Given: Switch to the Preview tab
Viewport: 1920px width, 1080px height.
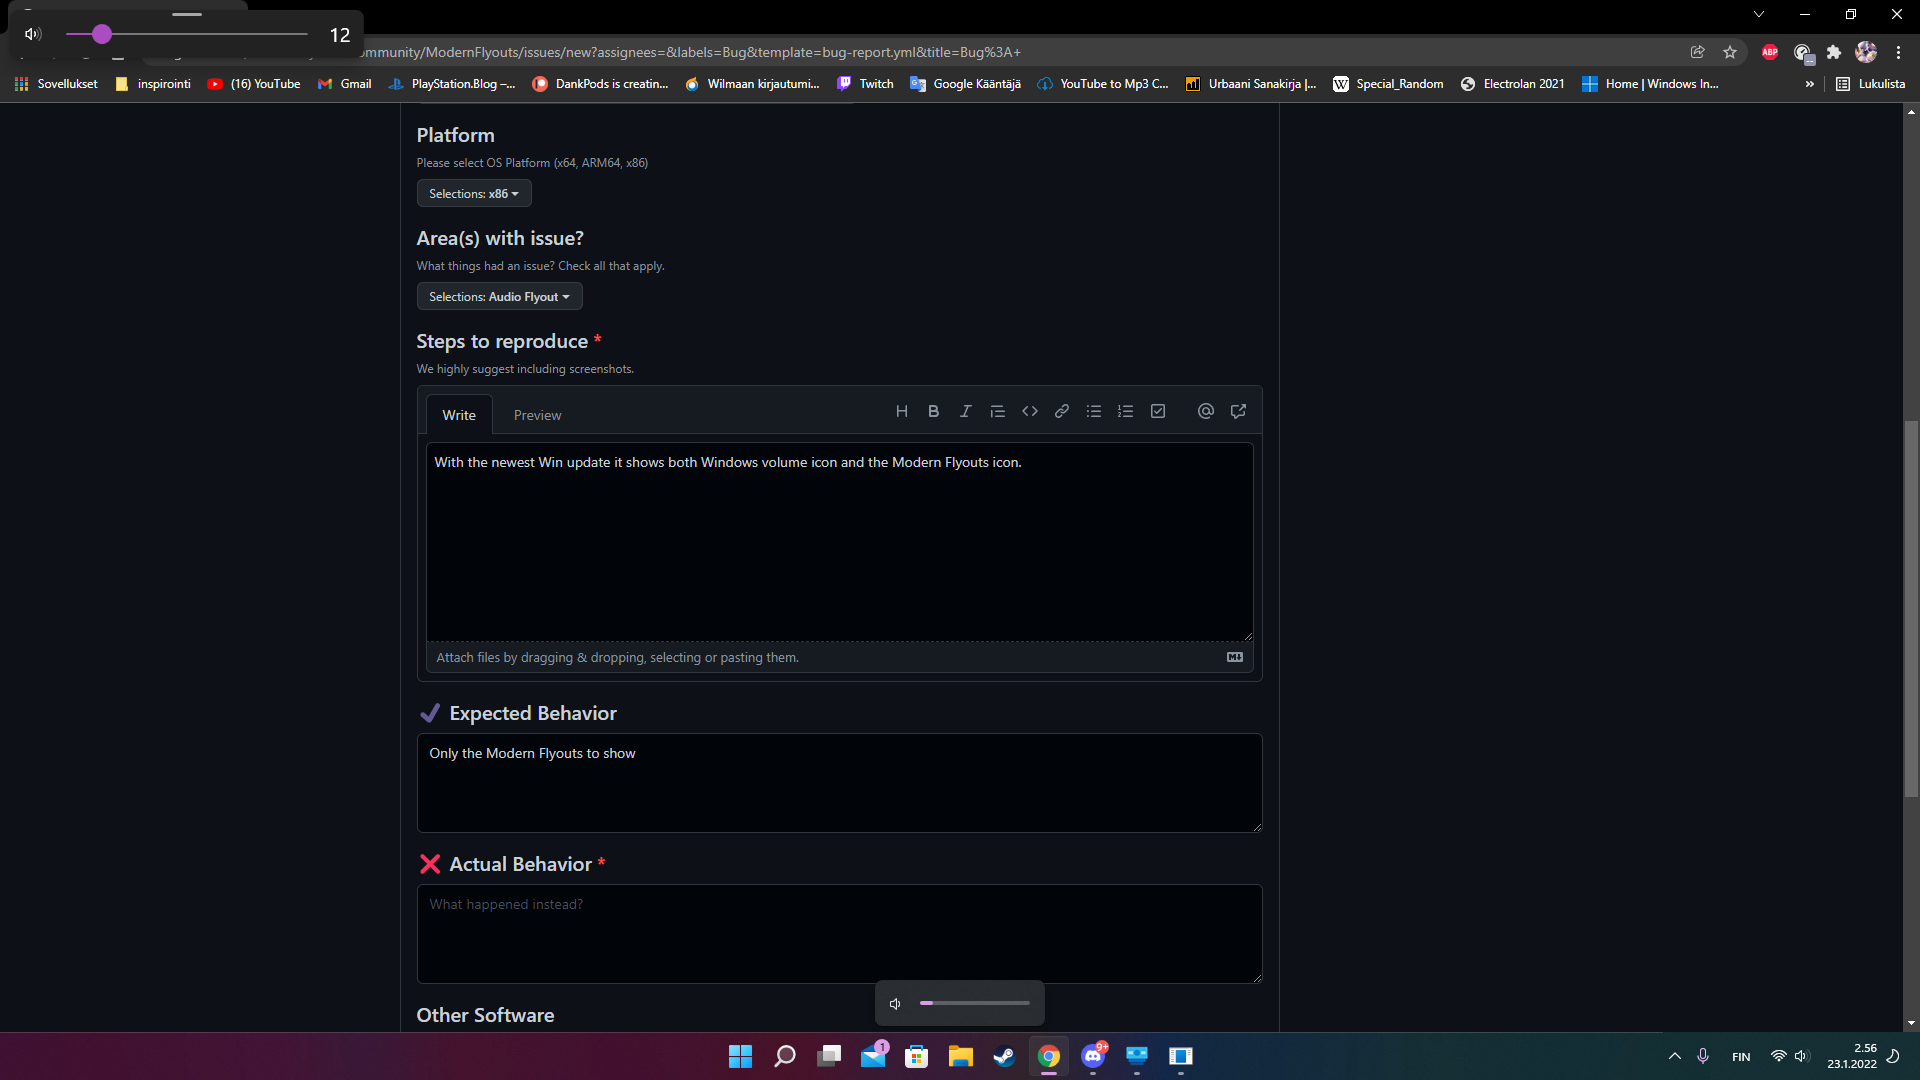Looking at the screenshot, I should click(x=537, y=415).
